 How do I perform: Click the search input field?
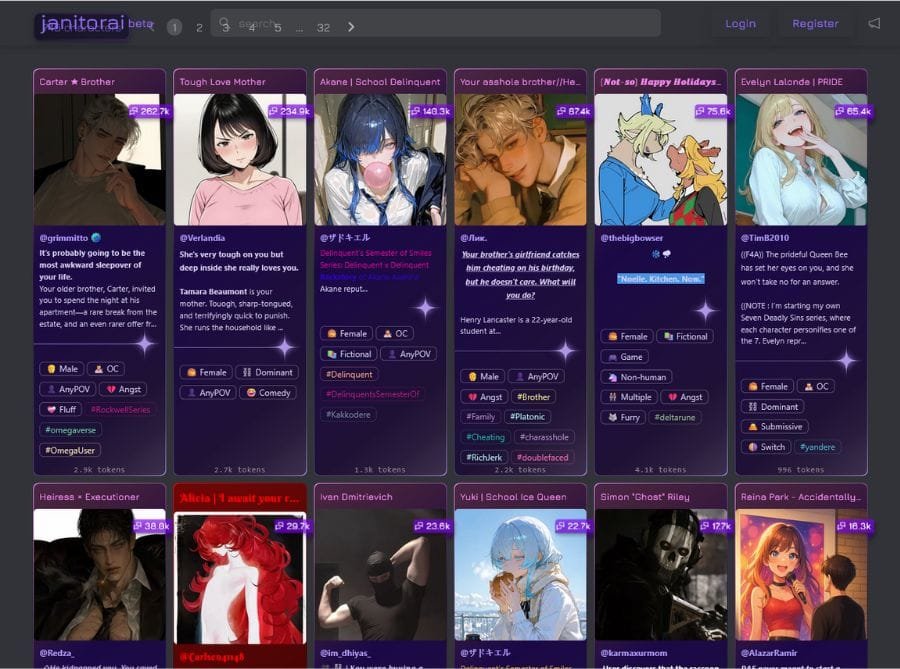440,23
